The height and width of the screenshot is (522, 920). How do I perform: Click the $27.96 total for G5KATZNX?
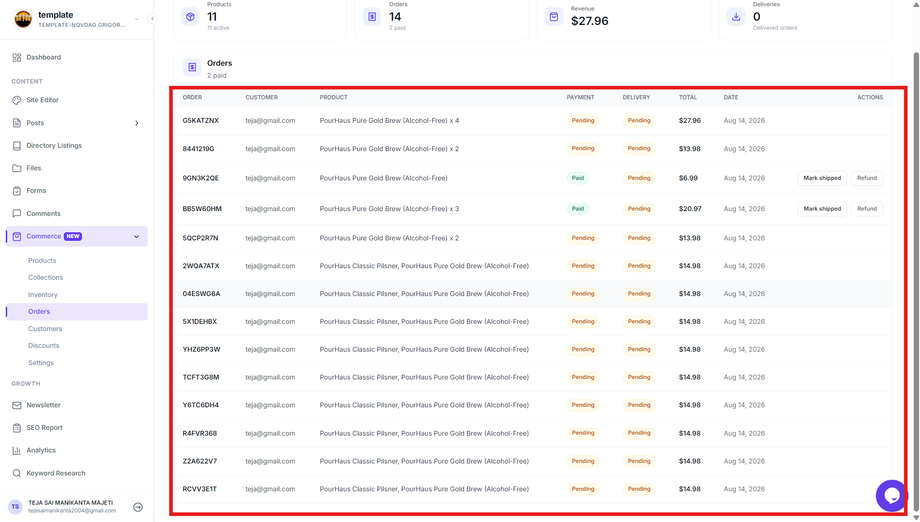[690, 121]
